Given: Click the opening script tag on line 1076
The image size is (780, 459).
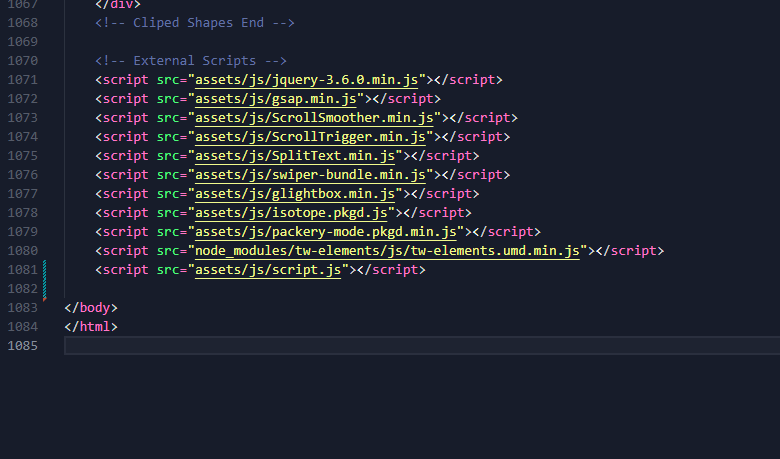Looking at the screenshot, I should pyautogui.click(x=122, y=175).
